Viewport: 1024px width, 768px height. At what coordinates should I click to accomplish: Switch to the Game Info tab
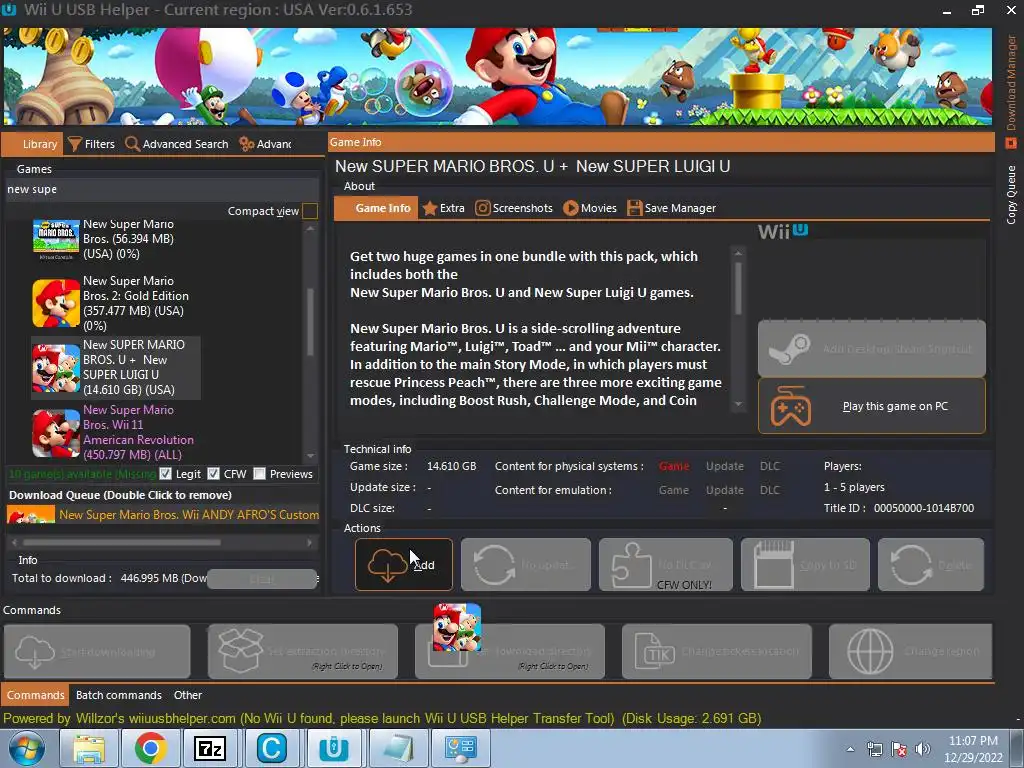(376, 208)
